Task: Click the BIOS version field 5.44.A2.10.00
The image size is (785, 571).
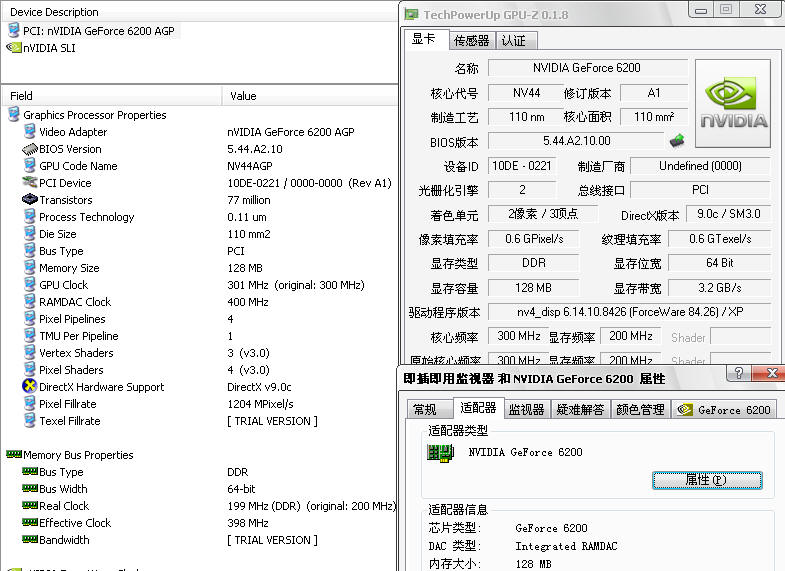Action: pyautogui.click(x=576, y=141)
